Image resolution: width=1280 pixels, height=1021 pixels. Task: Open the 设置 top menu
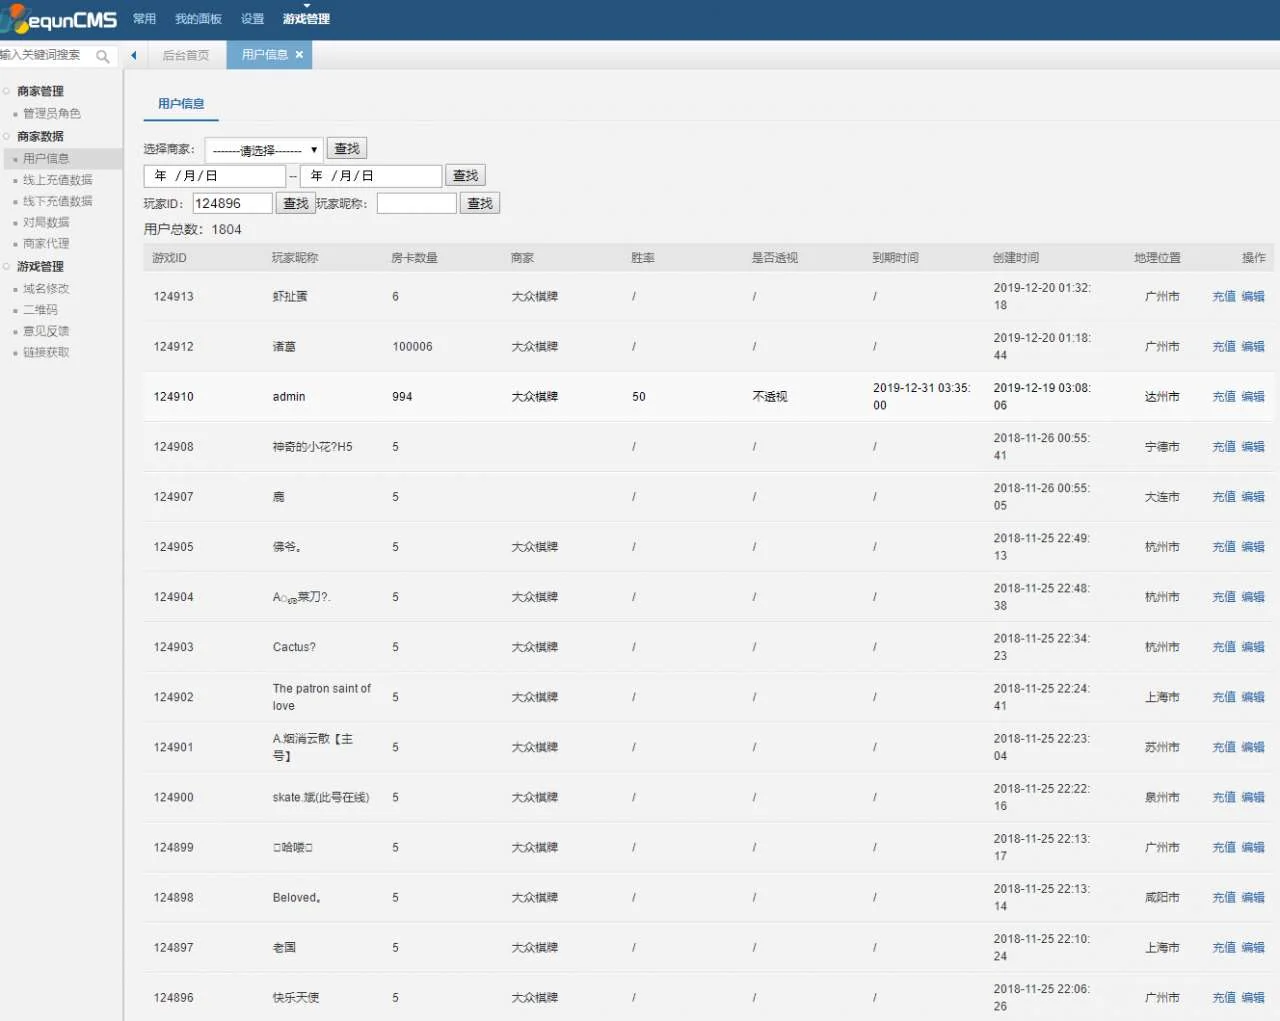252,19
